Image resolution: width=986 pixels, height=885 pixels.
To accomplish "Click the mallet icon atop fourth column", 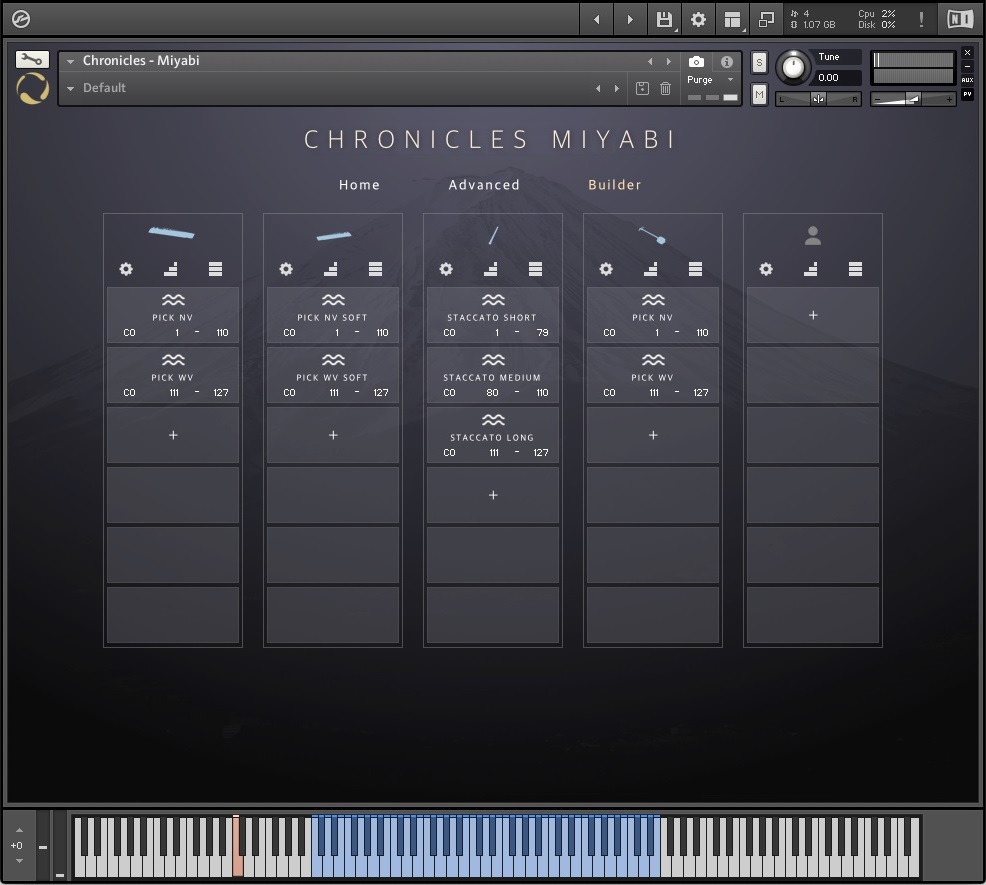I will pyautogui.click(x=653, y=235).
